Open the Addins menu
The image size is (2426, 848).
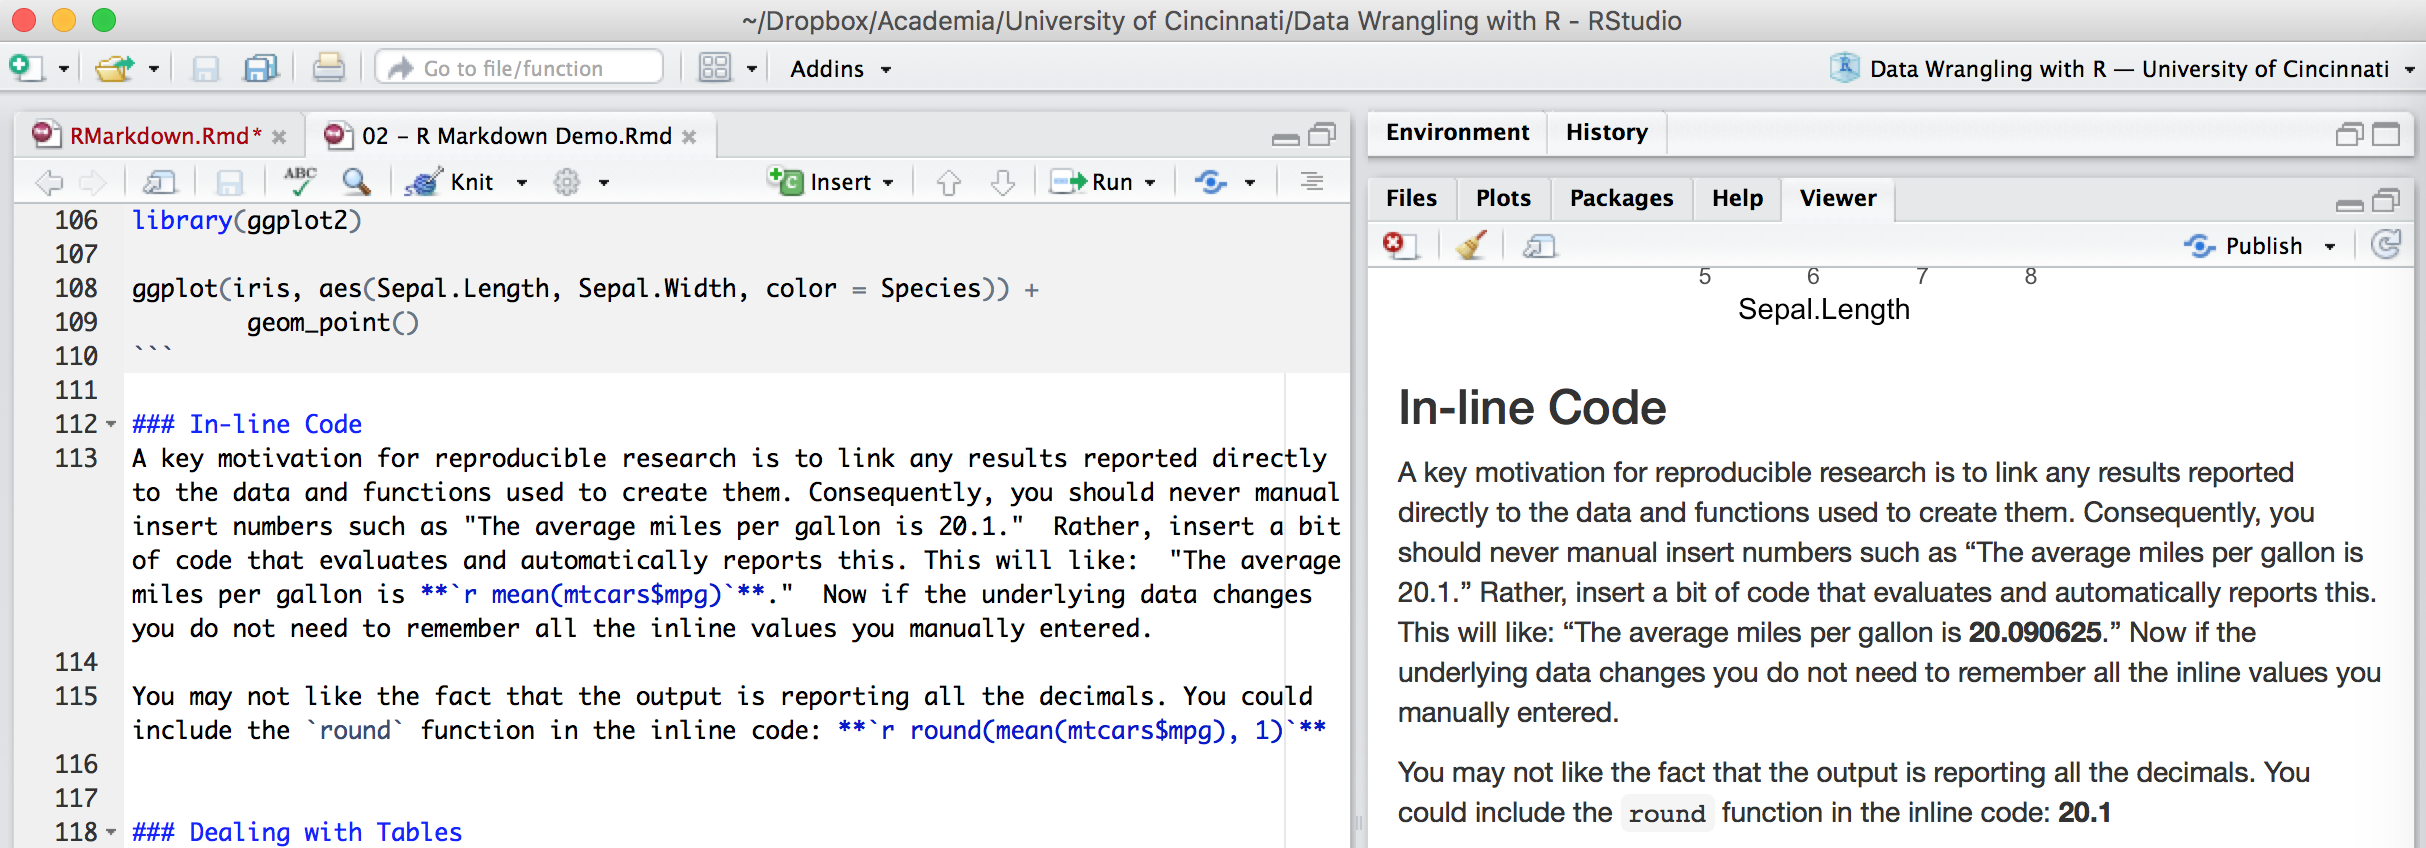[x=840, y=69]
